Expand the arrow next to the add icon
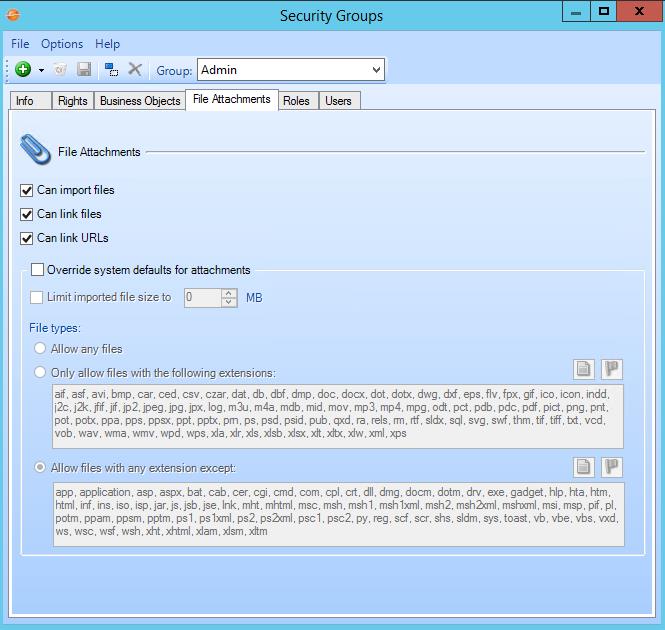This screenshot has width=665, height=630. tap(41, 71)
